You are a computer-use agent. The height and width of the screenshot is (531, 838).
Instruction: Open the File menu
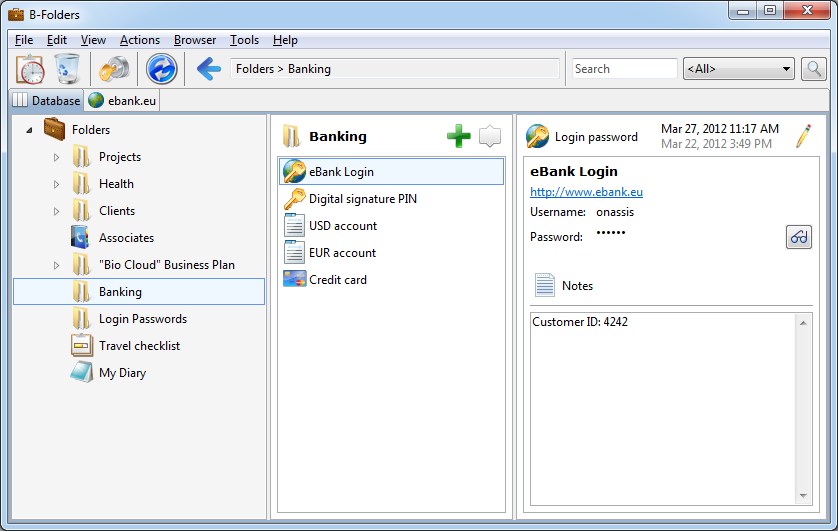[x=24, y=40]
